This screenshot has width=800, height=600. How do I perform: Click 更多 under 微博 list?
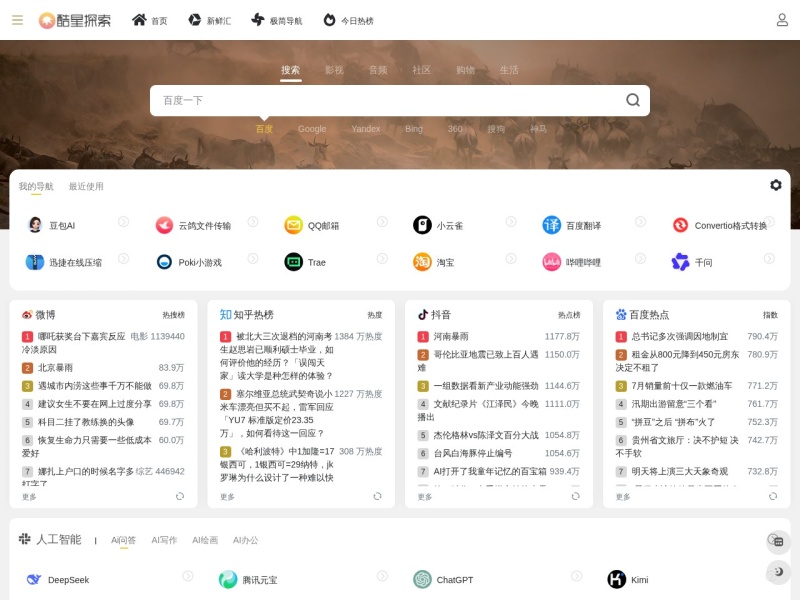point(29,496)
